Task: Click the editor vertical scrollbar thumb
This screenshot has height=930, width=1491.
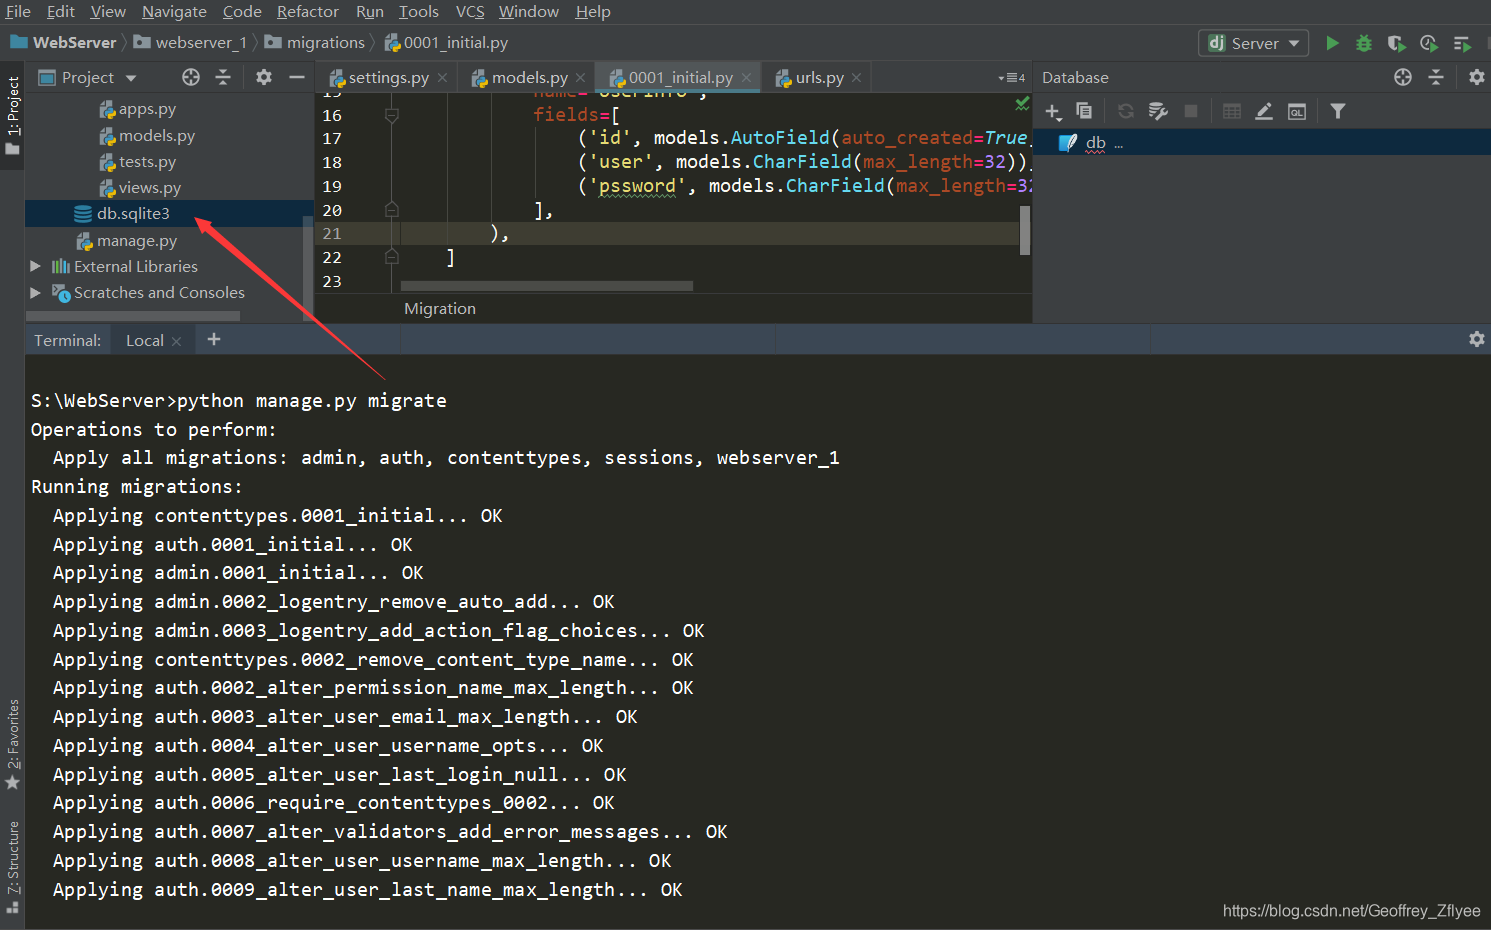Action: (1025, 230)
